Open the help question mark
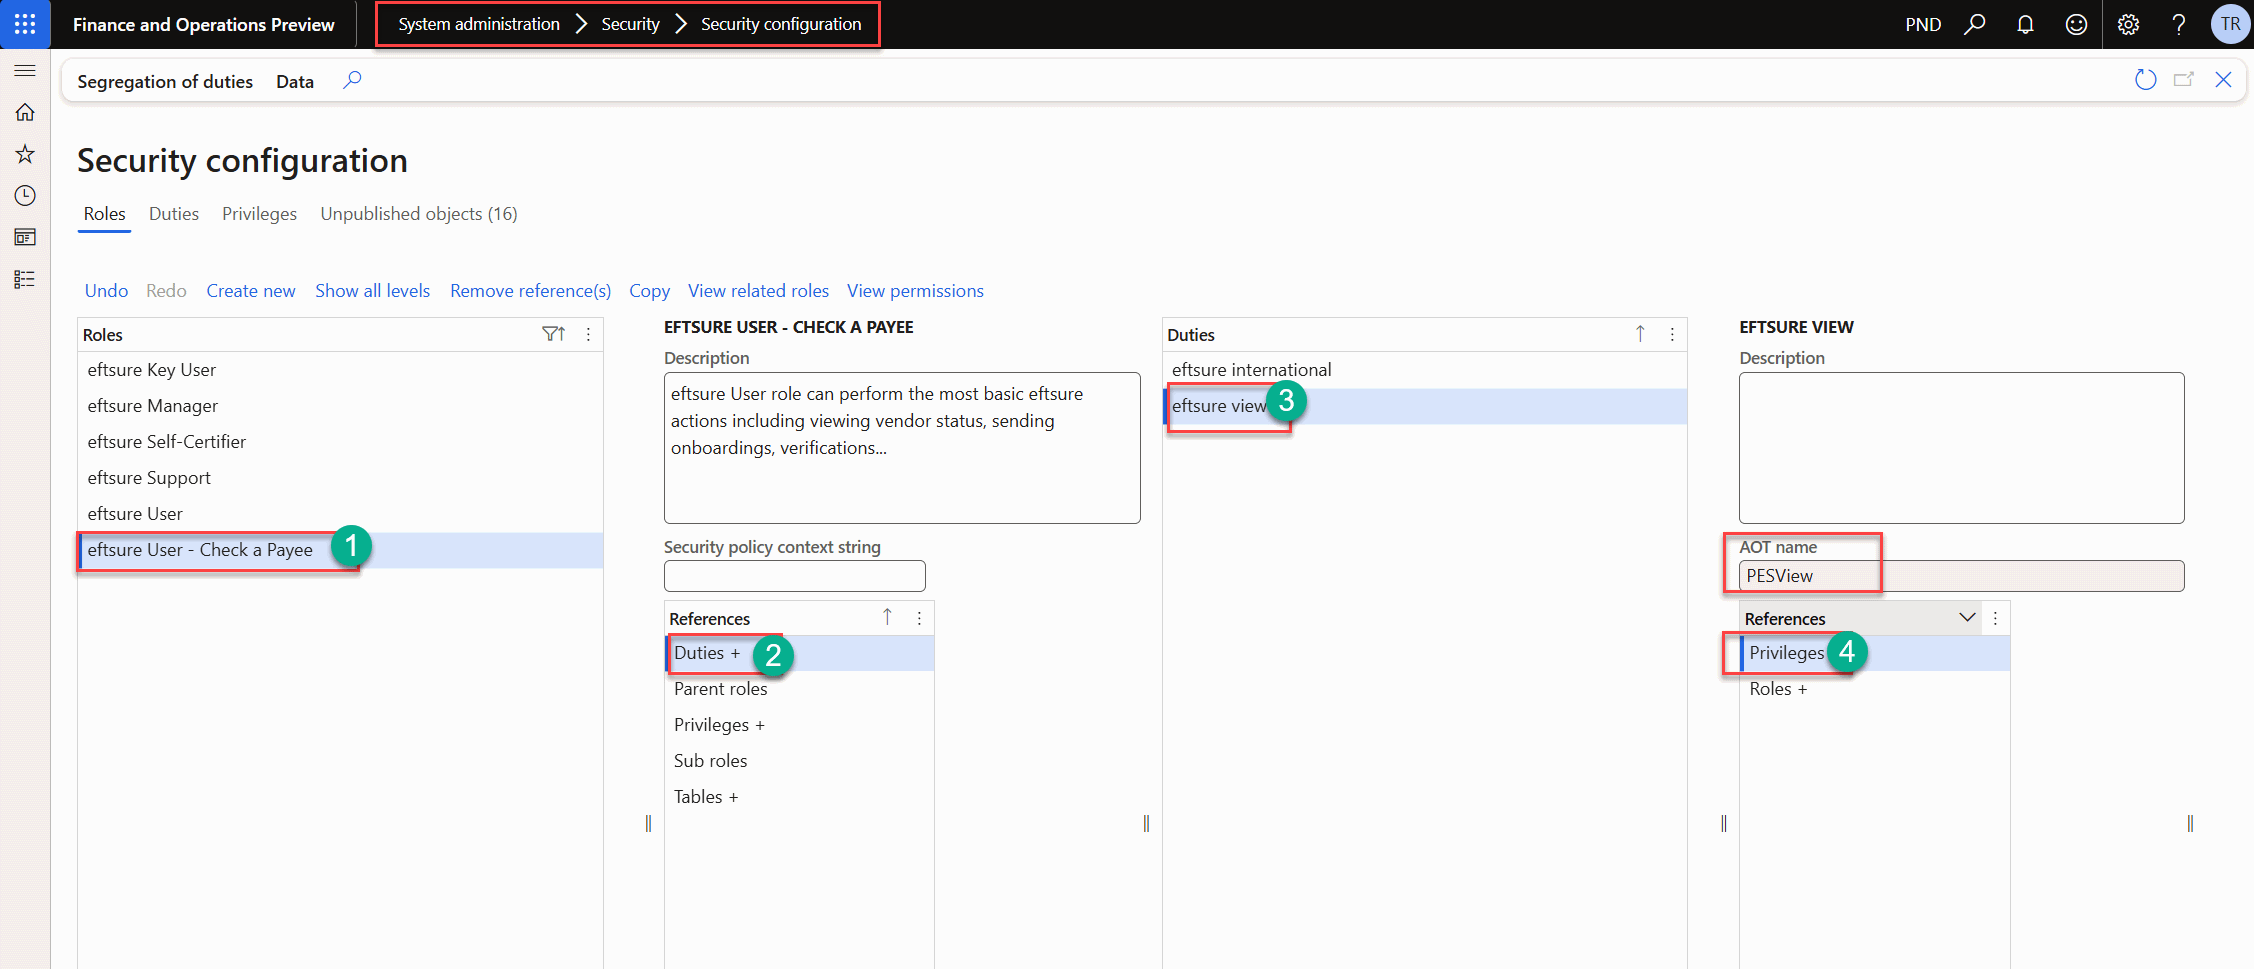 click(2178, 24)
